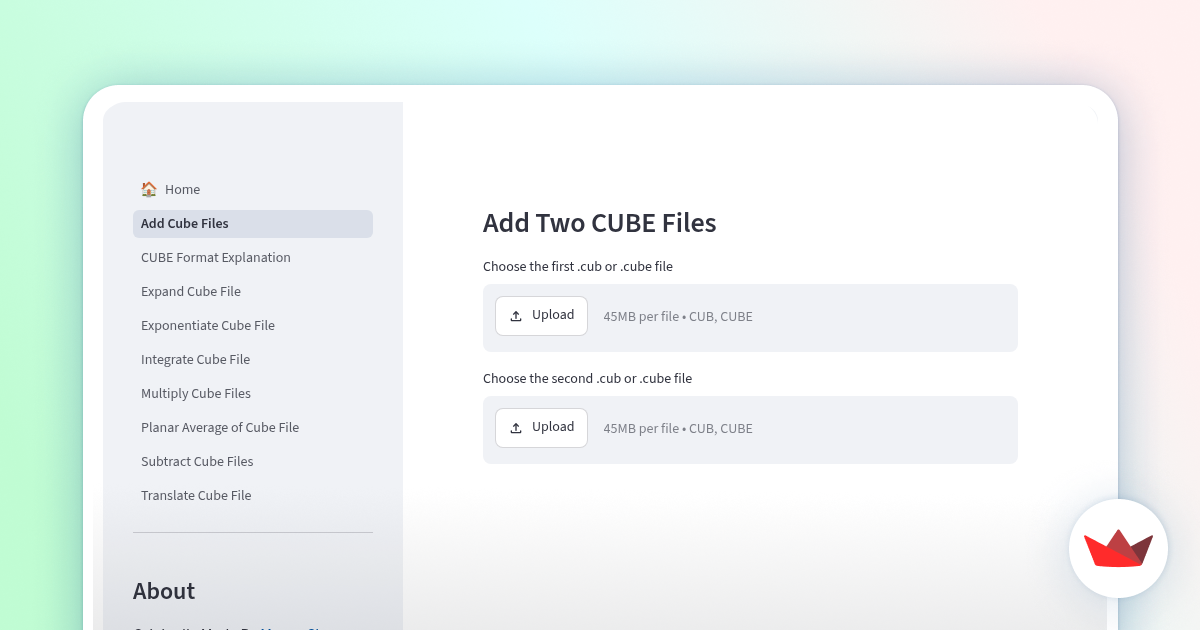The width and height of the screenshot is (1200, 630).
Task: Click upload arrow icon in first uploader
Action: (x=516, y=316)
